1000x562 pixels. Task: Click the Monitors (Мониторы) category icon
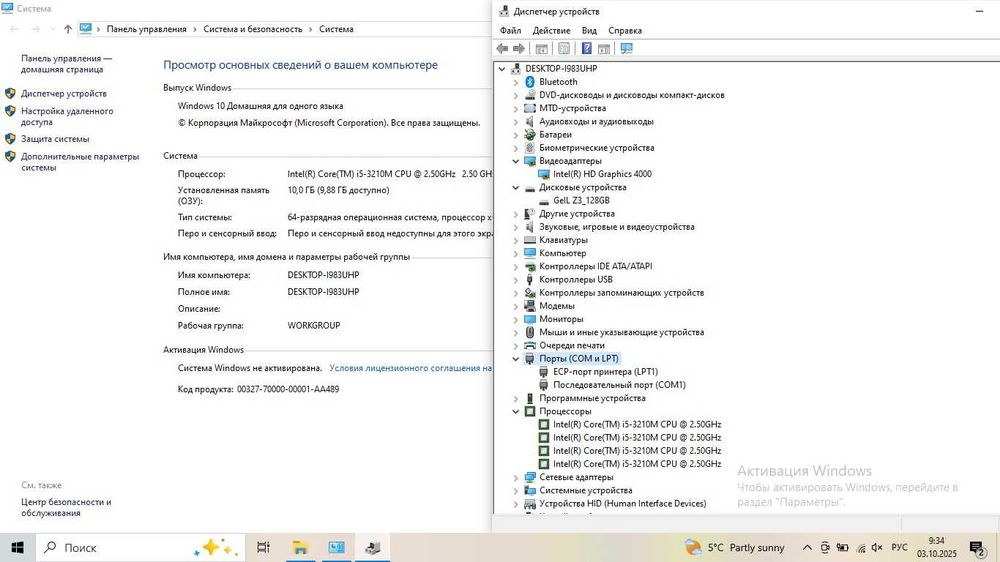(530, 319)
